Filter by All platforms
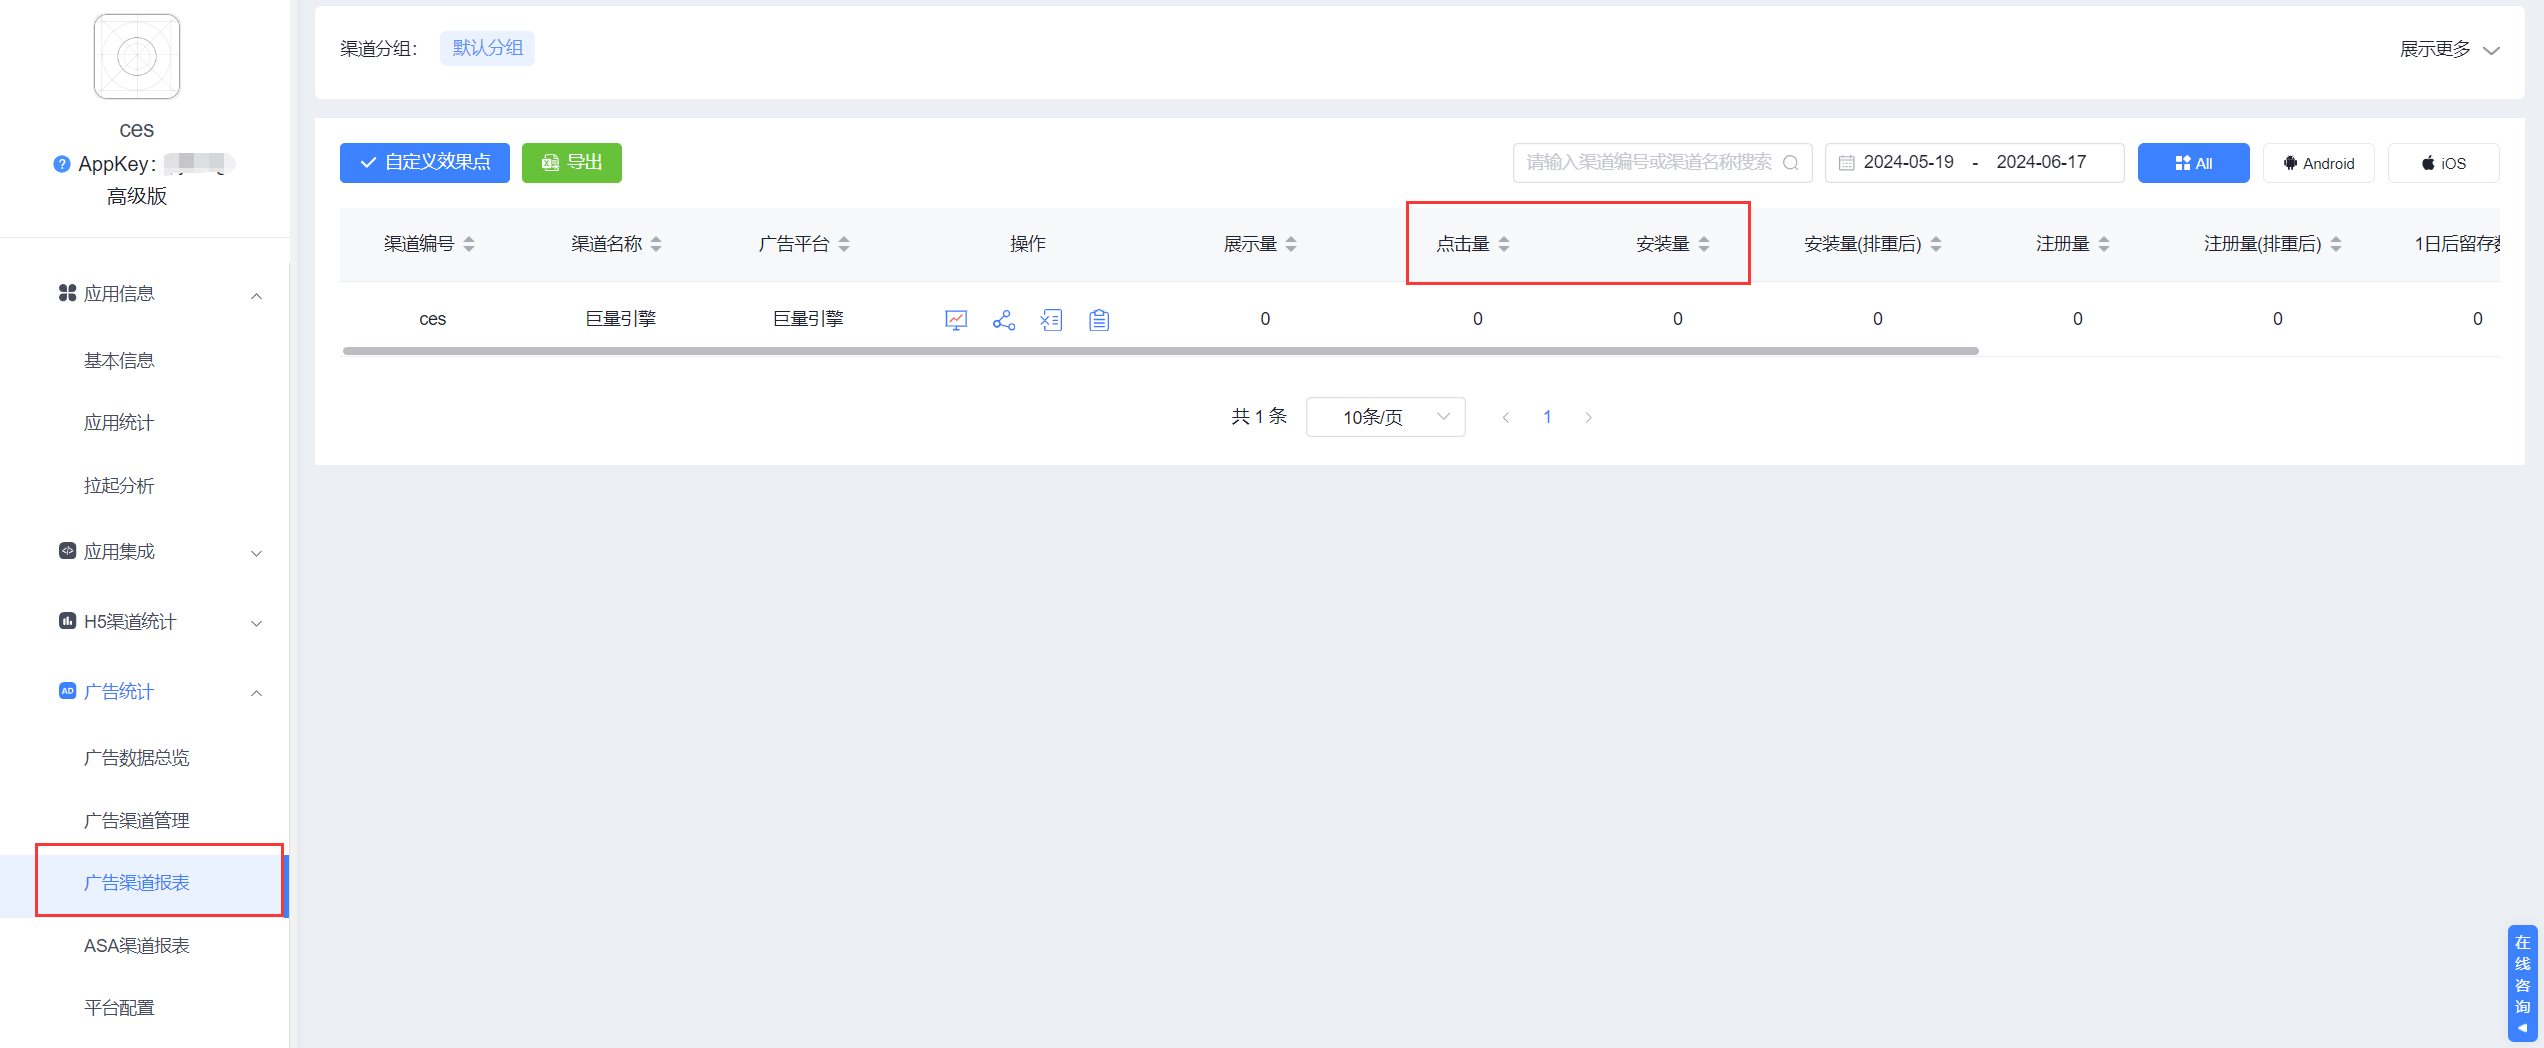2544x1048 pixels. tap(2194, 163)
